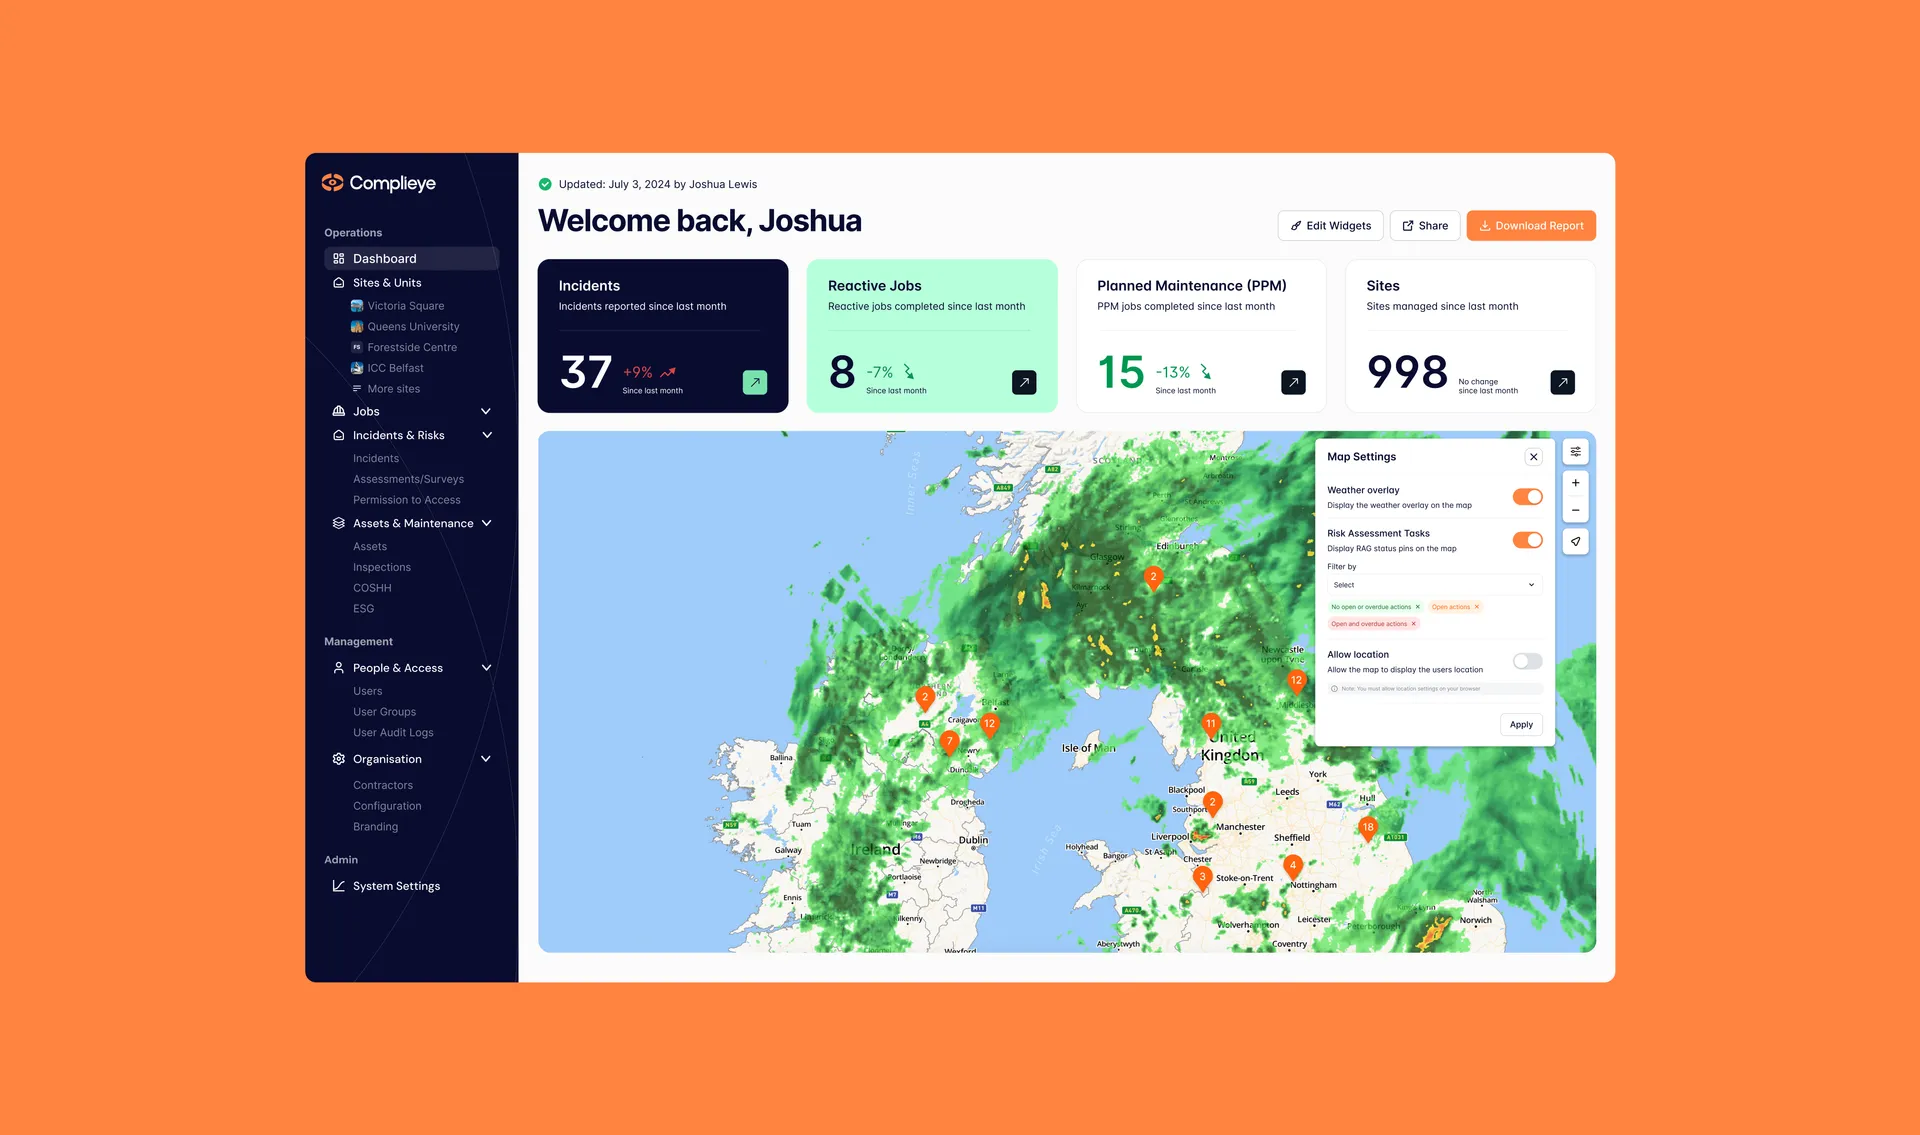This screenshot has width=1920, height=1135.
Task: Collapse the Organisation section chevron
Action: pos(486,759)
